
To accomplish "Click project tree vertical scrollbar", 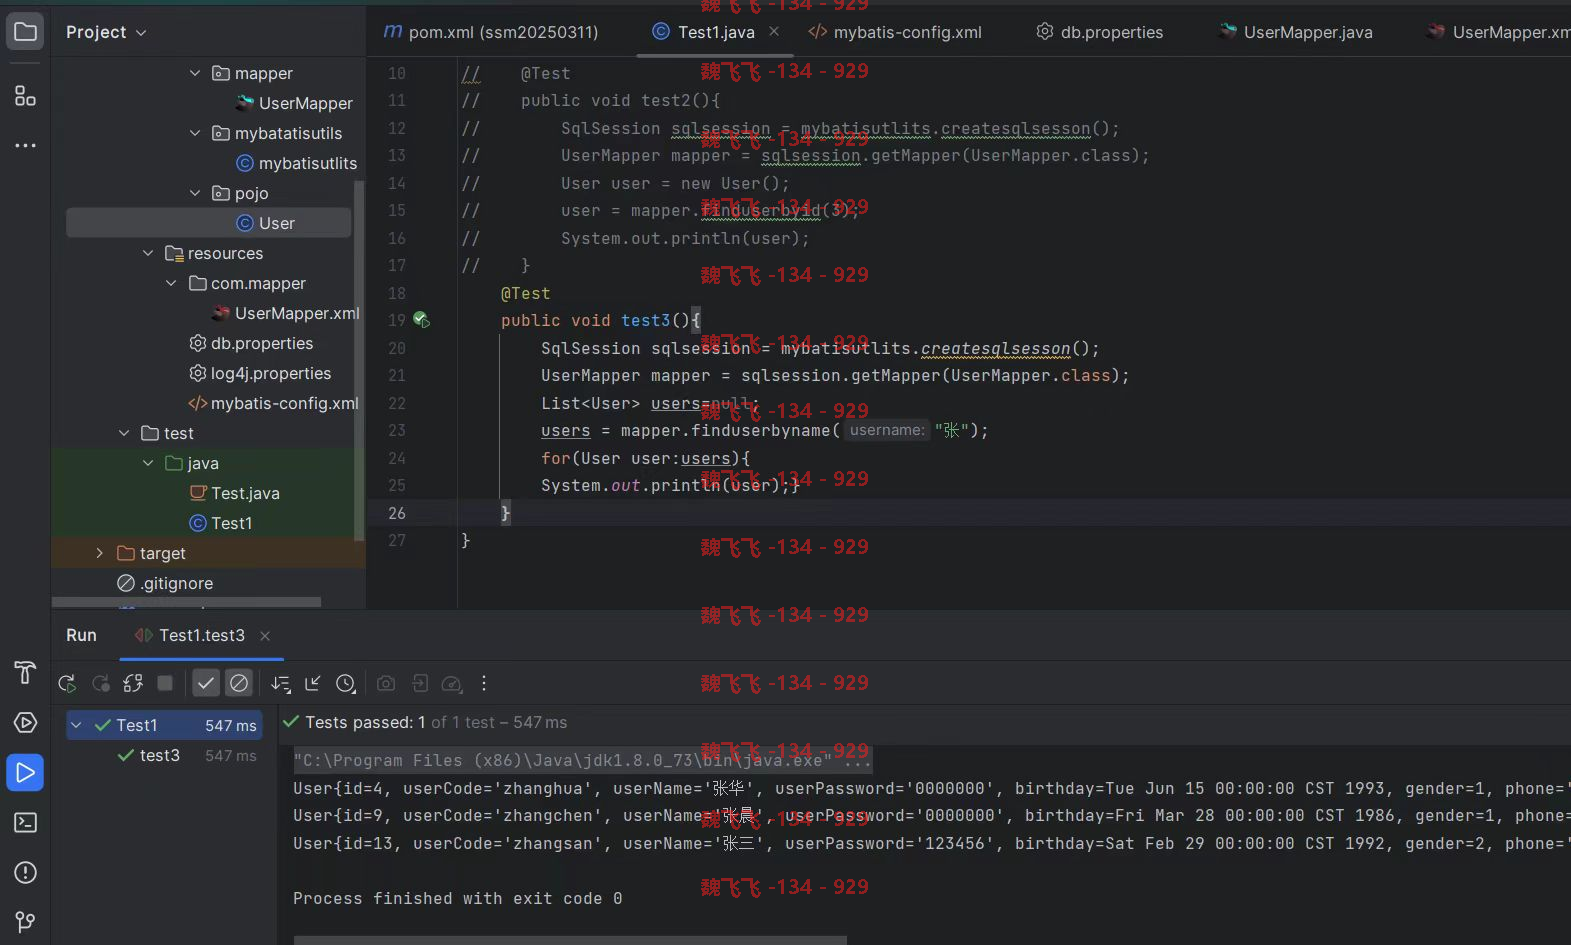I will pos(359,360).
